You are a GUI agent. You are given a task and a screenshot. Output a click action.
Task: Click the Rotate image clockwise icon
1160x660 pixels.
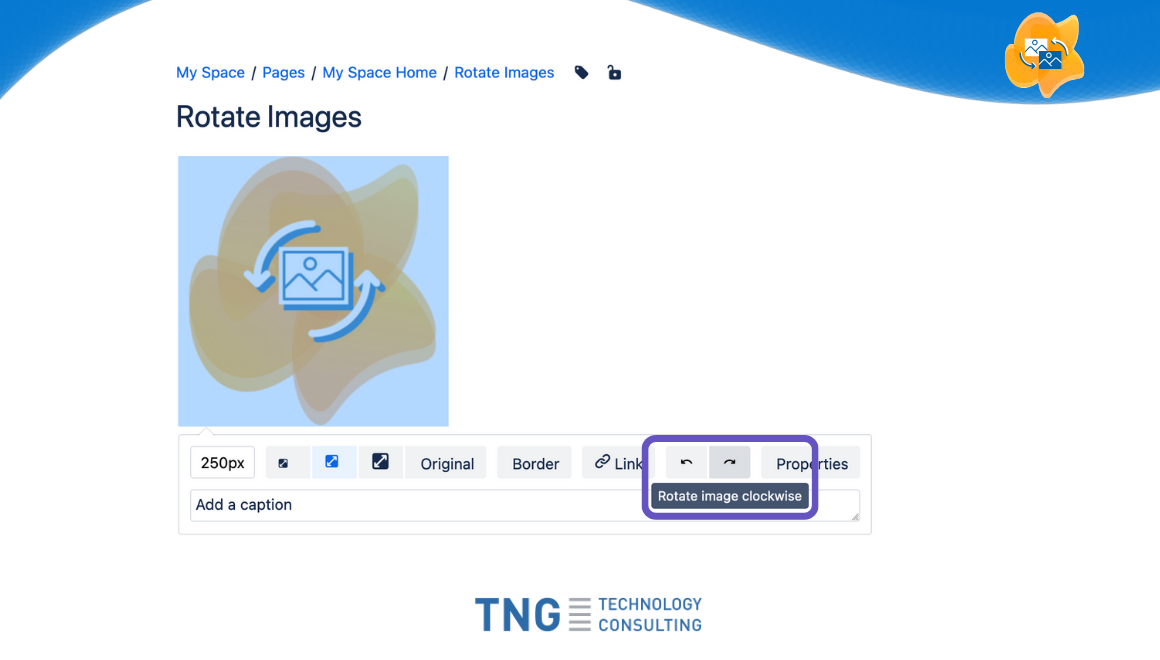coord(729,462)
